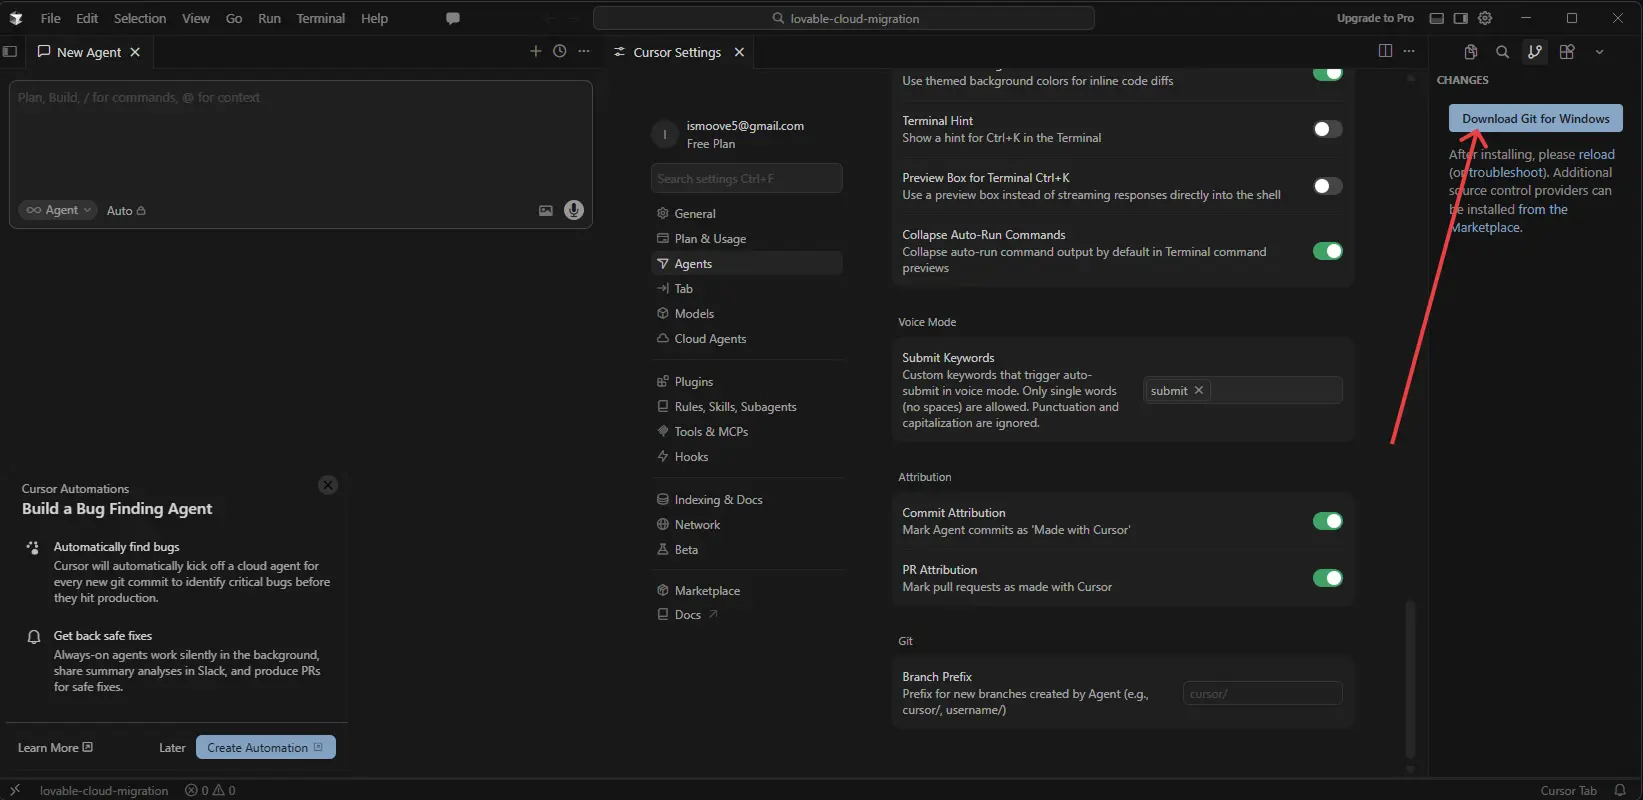Open the feedback chat bubble icon

coord(453,18)
